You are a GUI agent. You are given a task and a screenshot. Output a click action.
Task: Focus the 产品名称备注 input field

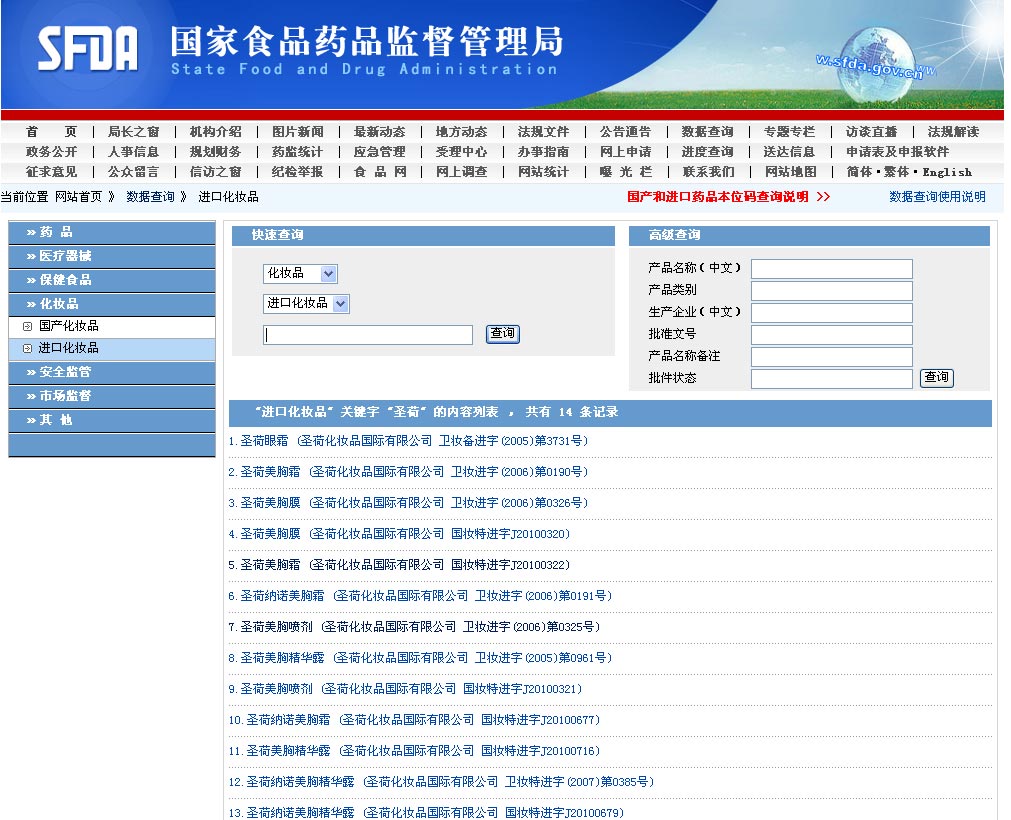coord(832,356)
